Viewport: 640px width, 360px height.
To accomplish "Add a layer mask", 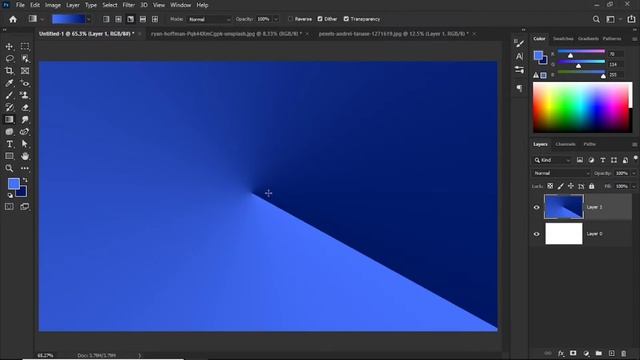I will (x=573, y=353).
